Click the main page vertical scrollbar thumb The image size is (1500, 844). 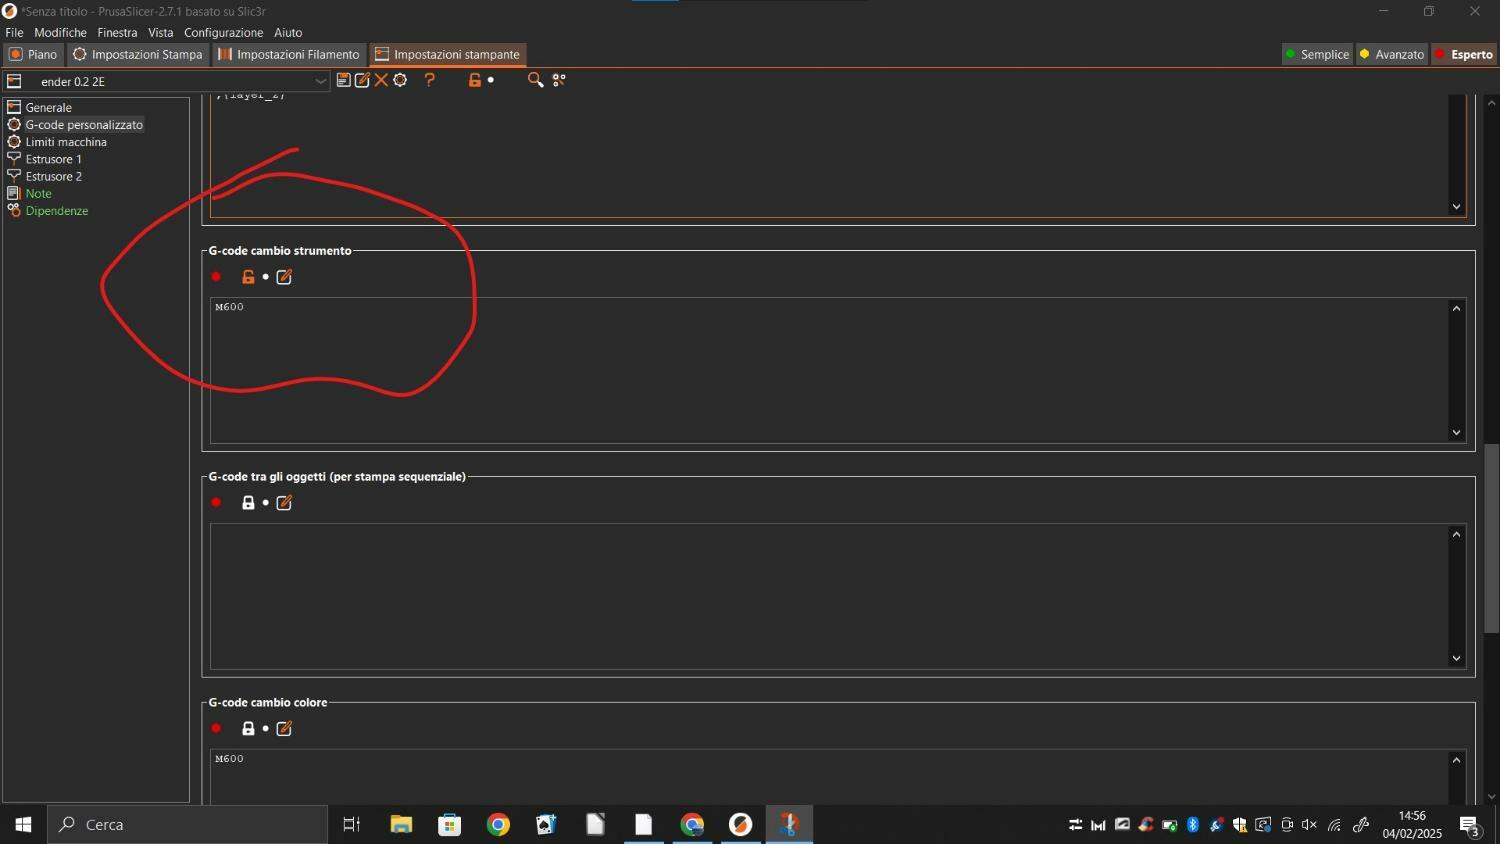[x=1491, y=538]
